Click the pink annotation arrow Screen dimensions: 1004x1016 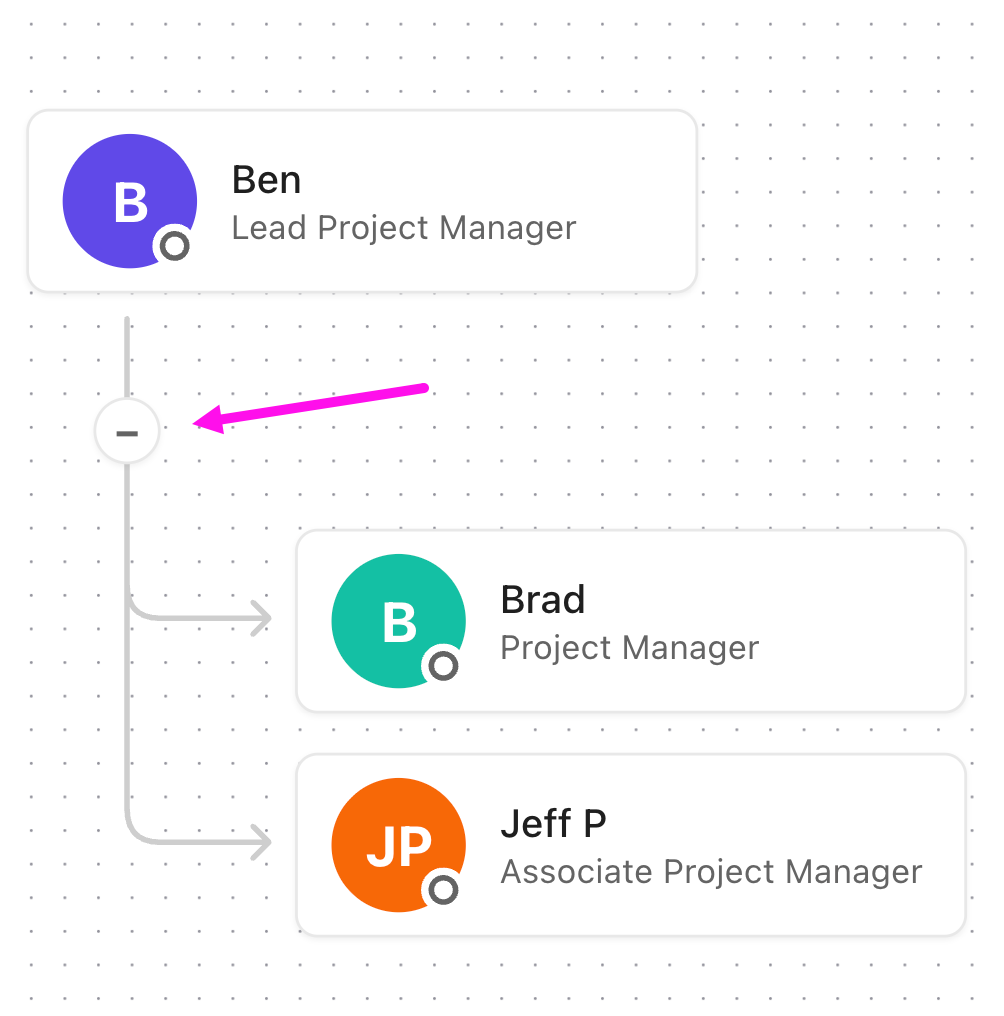click(x=311, y=408)
